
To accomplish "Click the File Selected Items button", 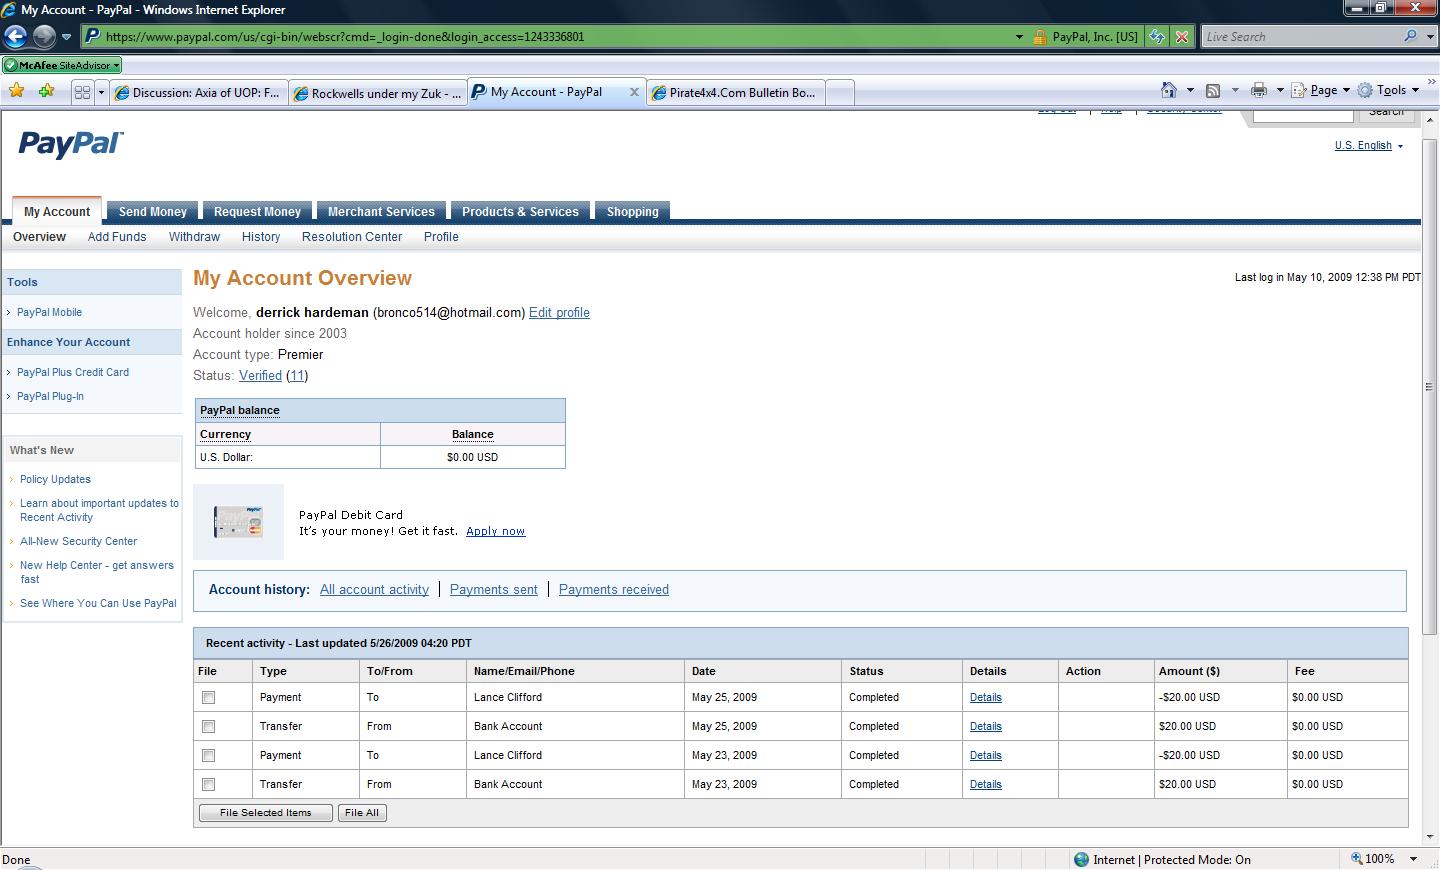I will [x=266, y=813].
